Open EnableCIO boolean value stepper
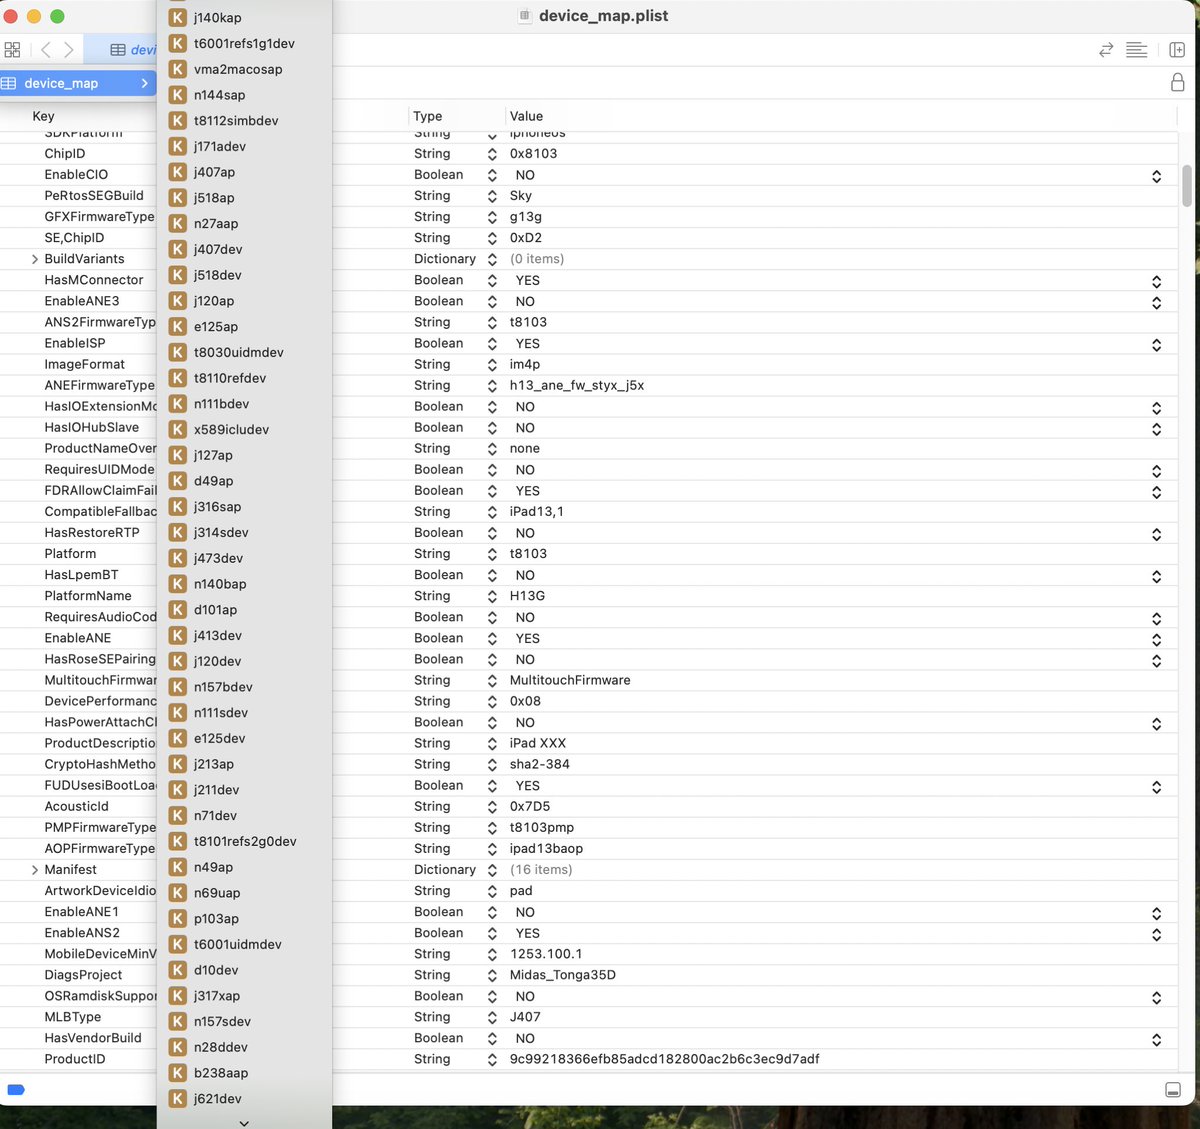Image resolution: width=1200 pixels, height=1129 pixels. tap(1157, 175)
